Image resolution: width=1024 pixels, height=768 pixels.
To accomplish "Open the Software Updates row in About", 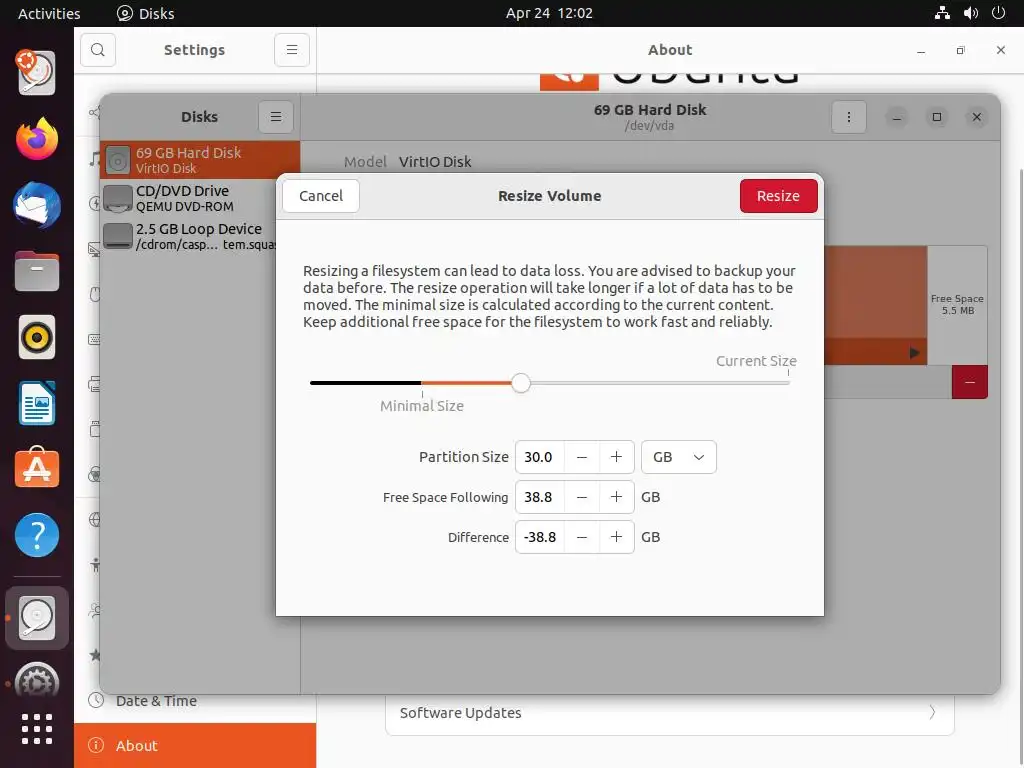I will pyautogui.click(x=669, y=712).
